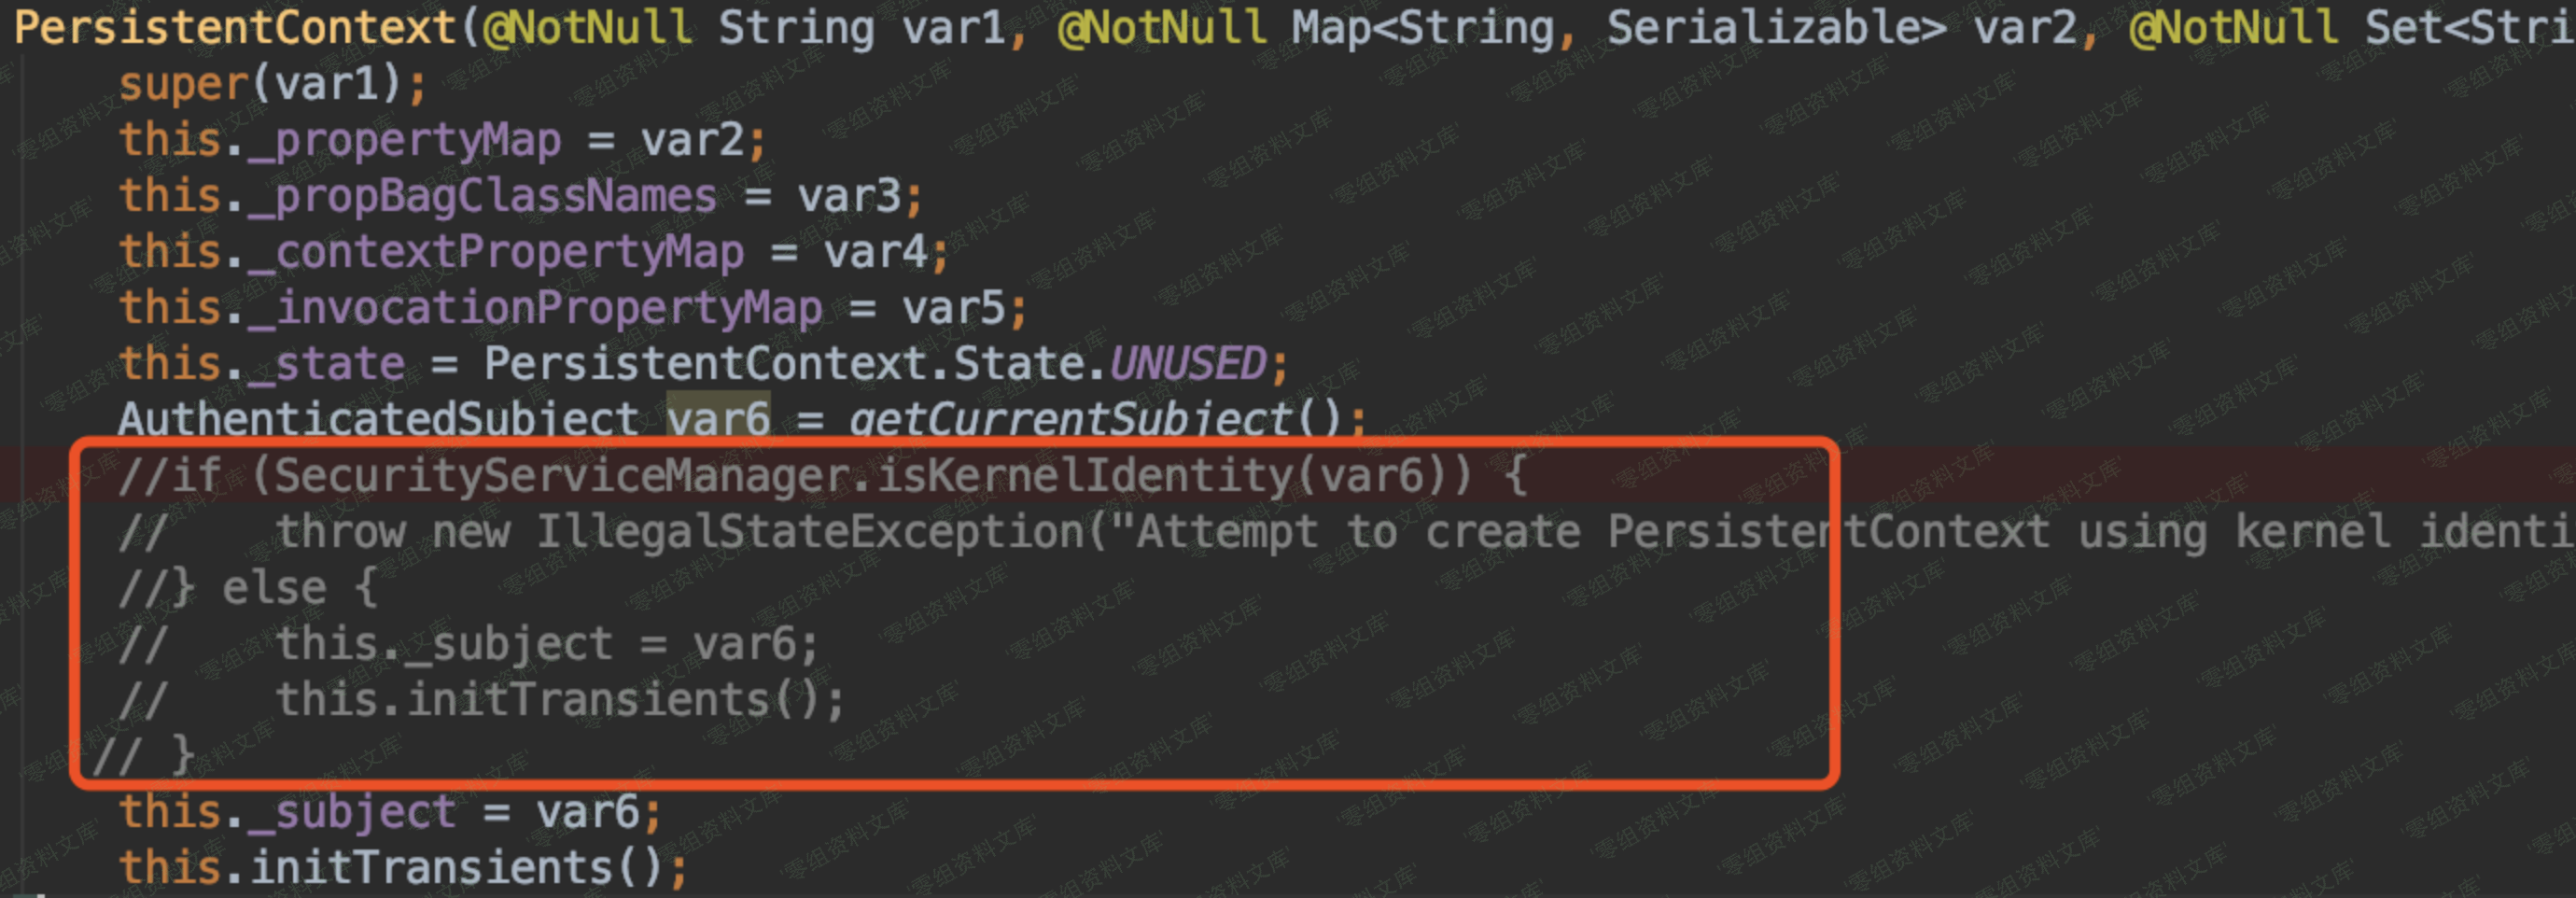The width and height of the screenshot is (2576, 898).
Task: Click the _contextPropertyMap field
Action: coord(509,252)
